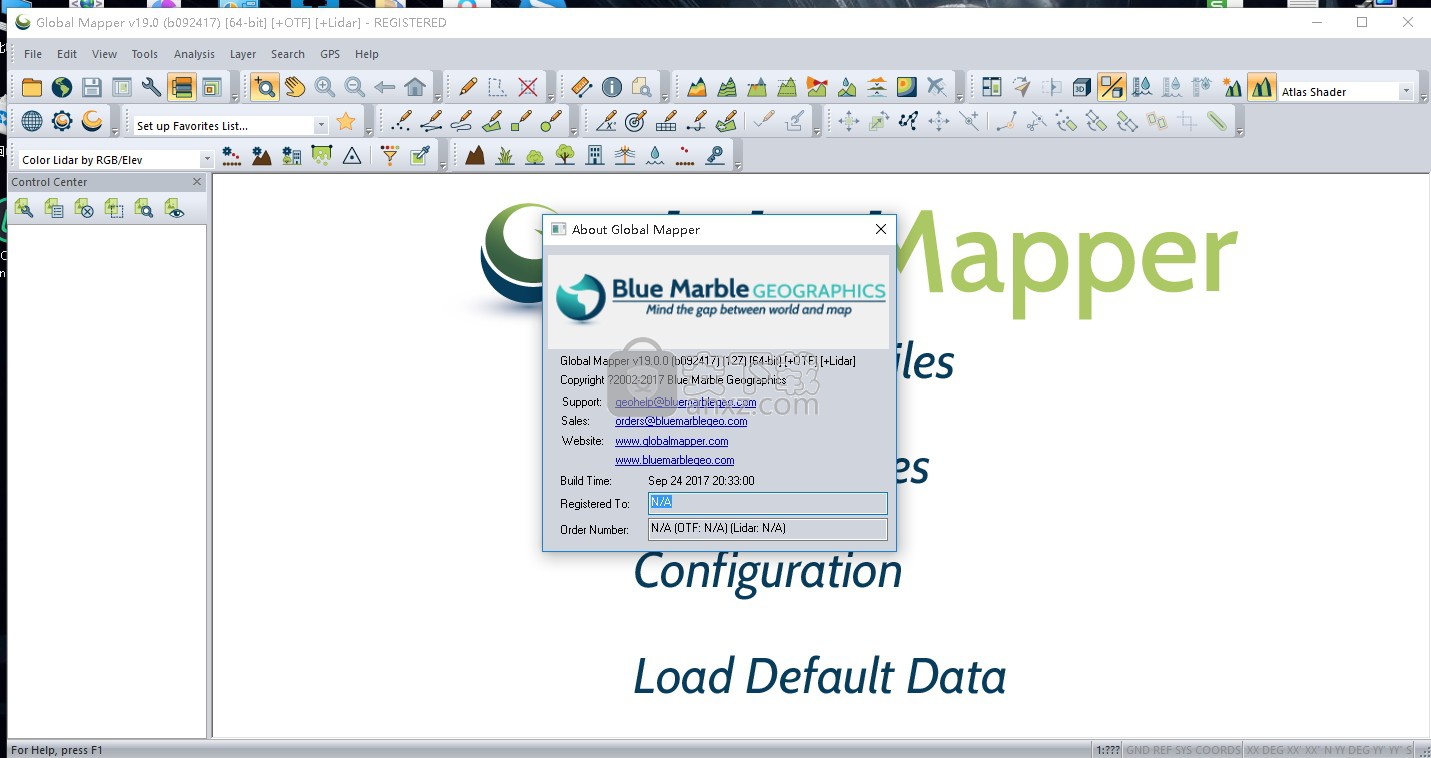Expand the Lidar classification toolbar overflow arrow
The height and width of the screenshot is (758, 1431).
pyautogui.click(x=739, y=165)
